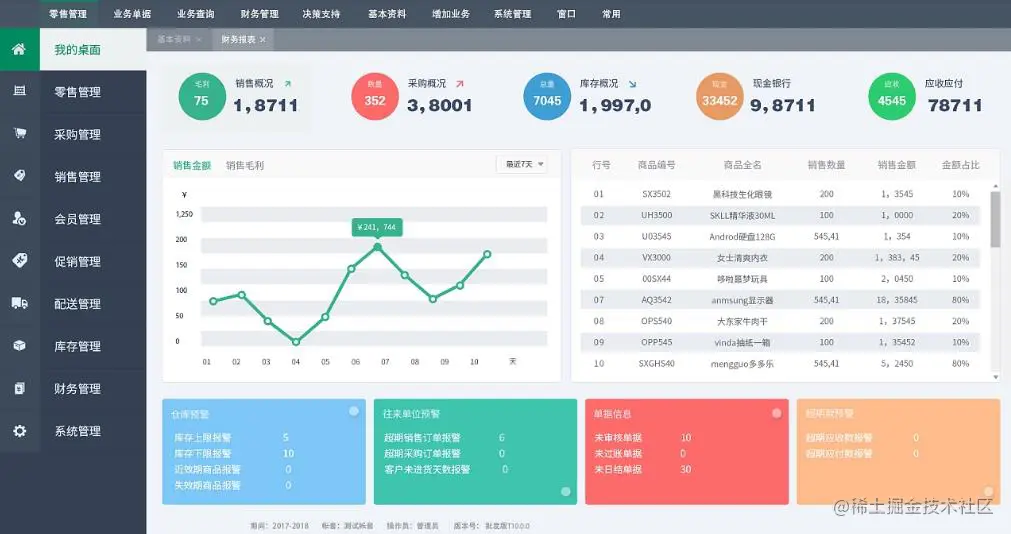Click the 会员管理 person icon

tap(19, 218)
